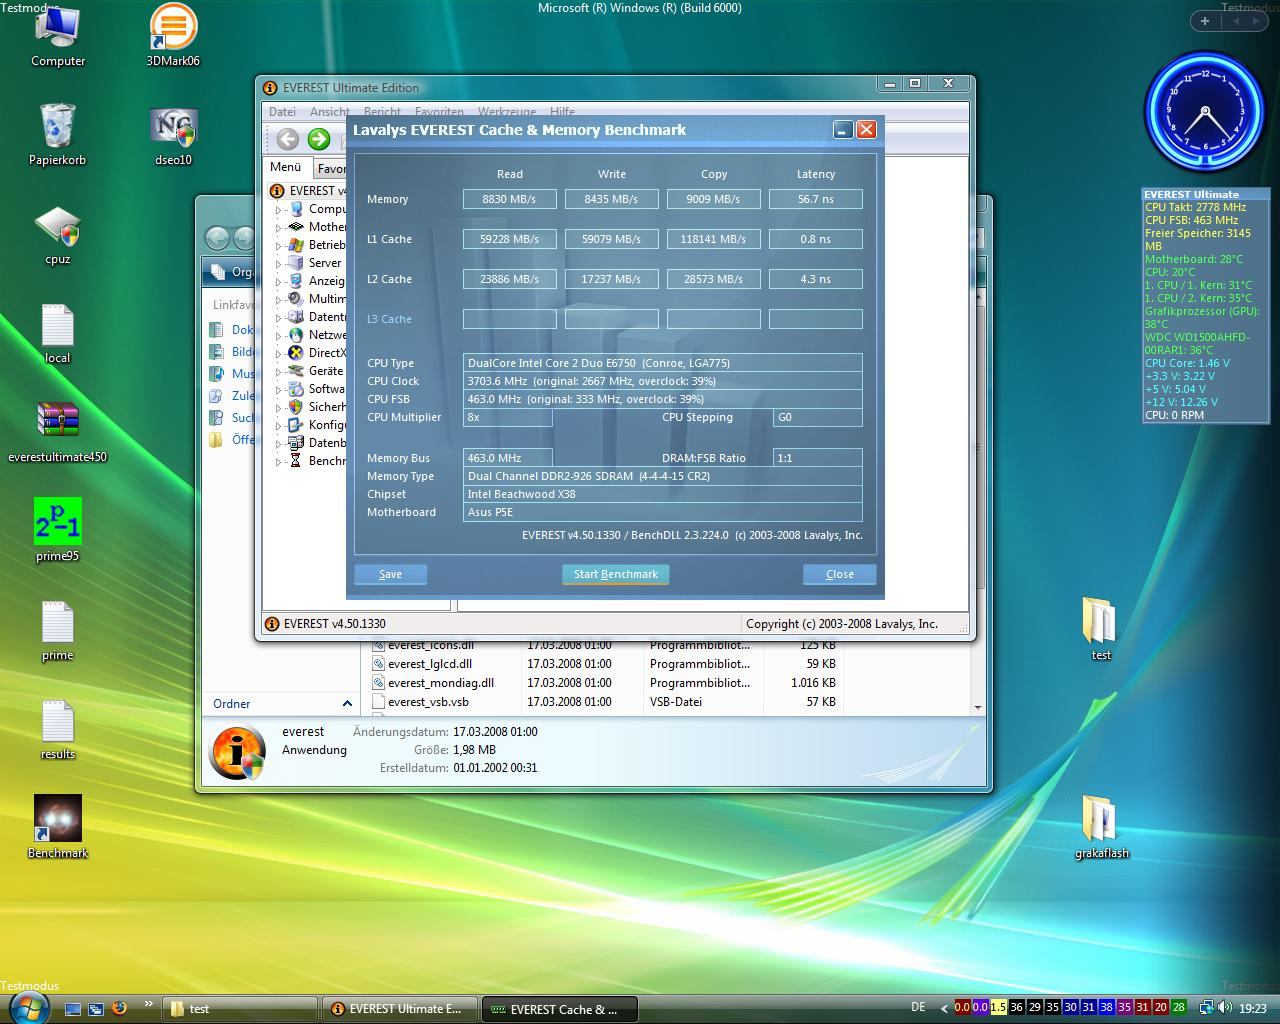The image size is (1280, 1024).
Task: Click the Musik favorite link in Explorer
Action: pos(232,373)
